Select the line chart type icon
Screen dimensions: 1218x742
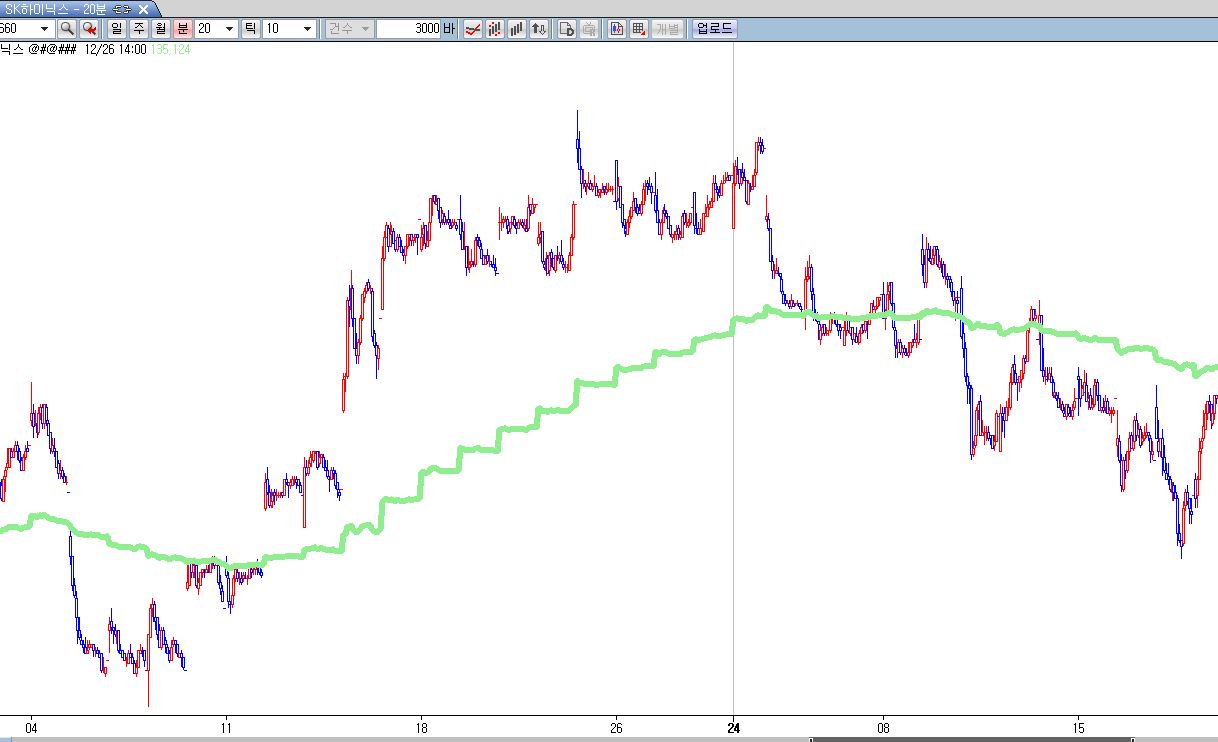[471, 29]
